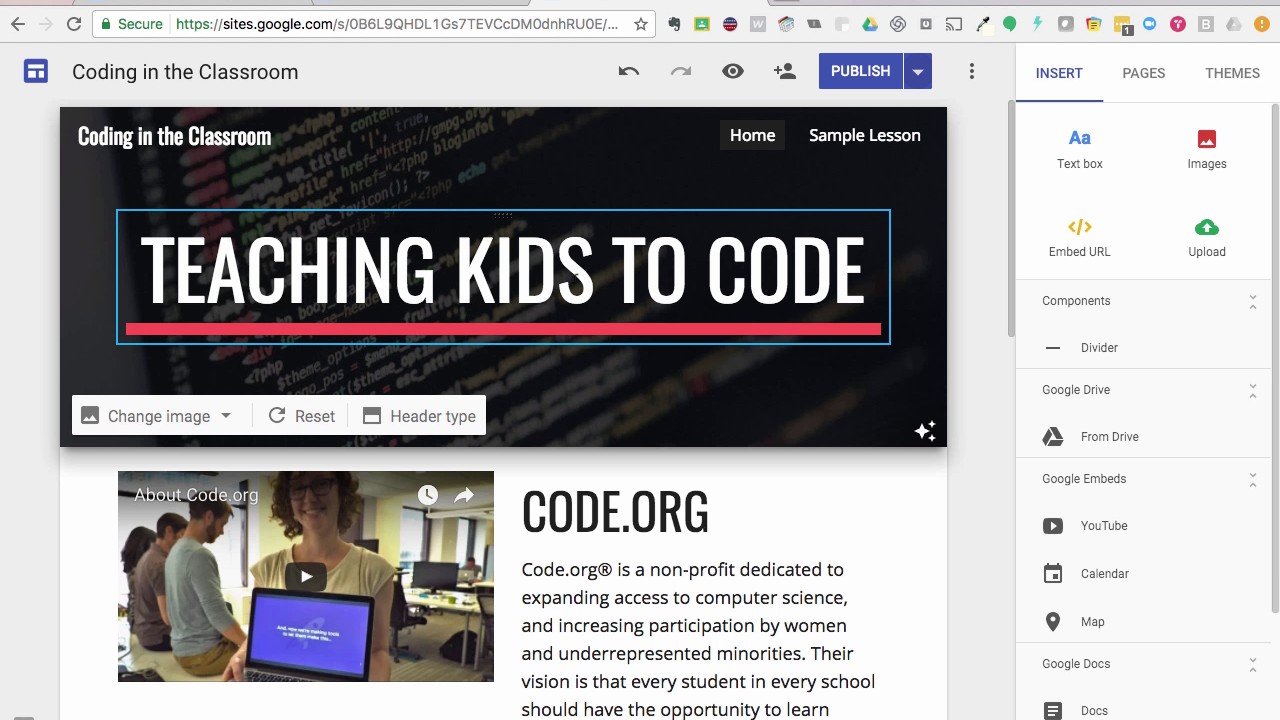Click the Google Keep extension icon
This screenshot has width=1280, height=720.
1094,24
